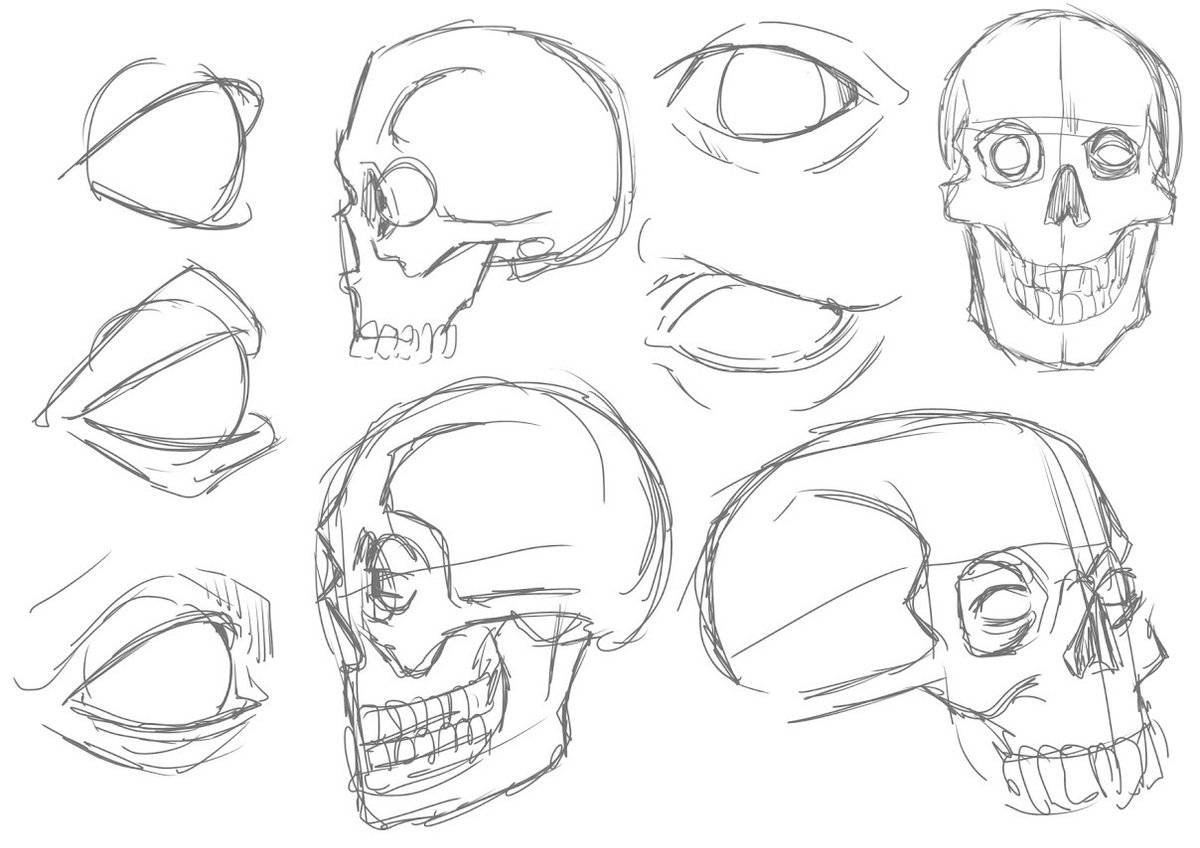Screen dimensions: 1200x848
Task: Click the upper teeth of bottom-right skull
Action: [1080, 764]
